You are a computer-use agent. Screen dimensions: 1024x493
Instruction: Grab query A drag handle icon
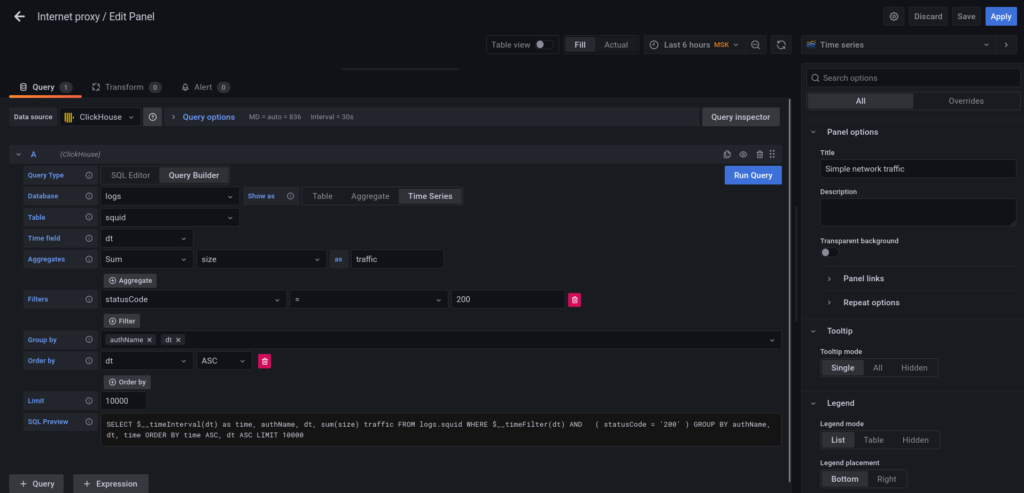coord(773,155)
